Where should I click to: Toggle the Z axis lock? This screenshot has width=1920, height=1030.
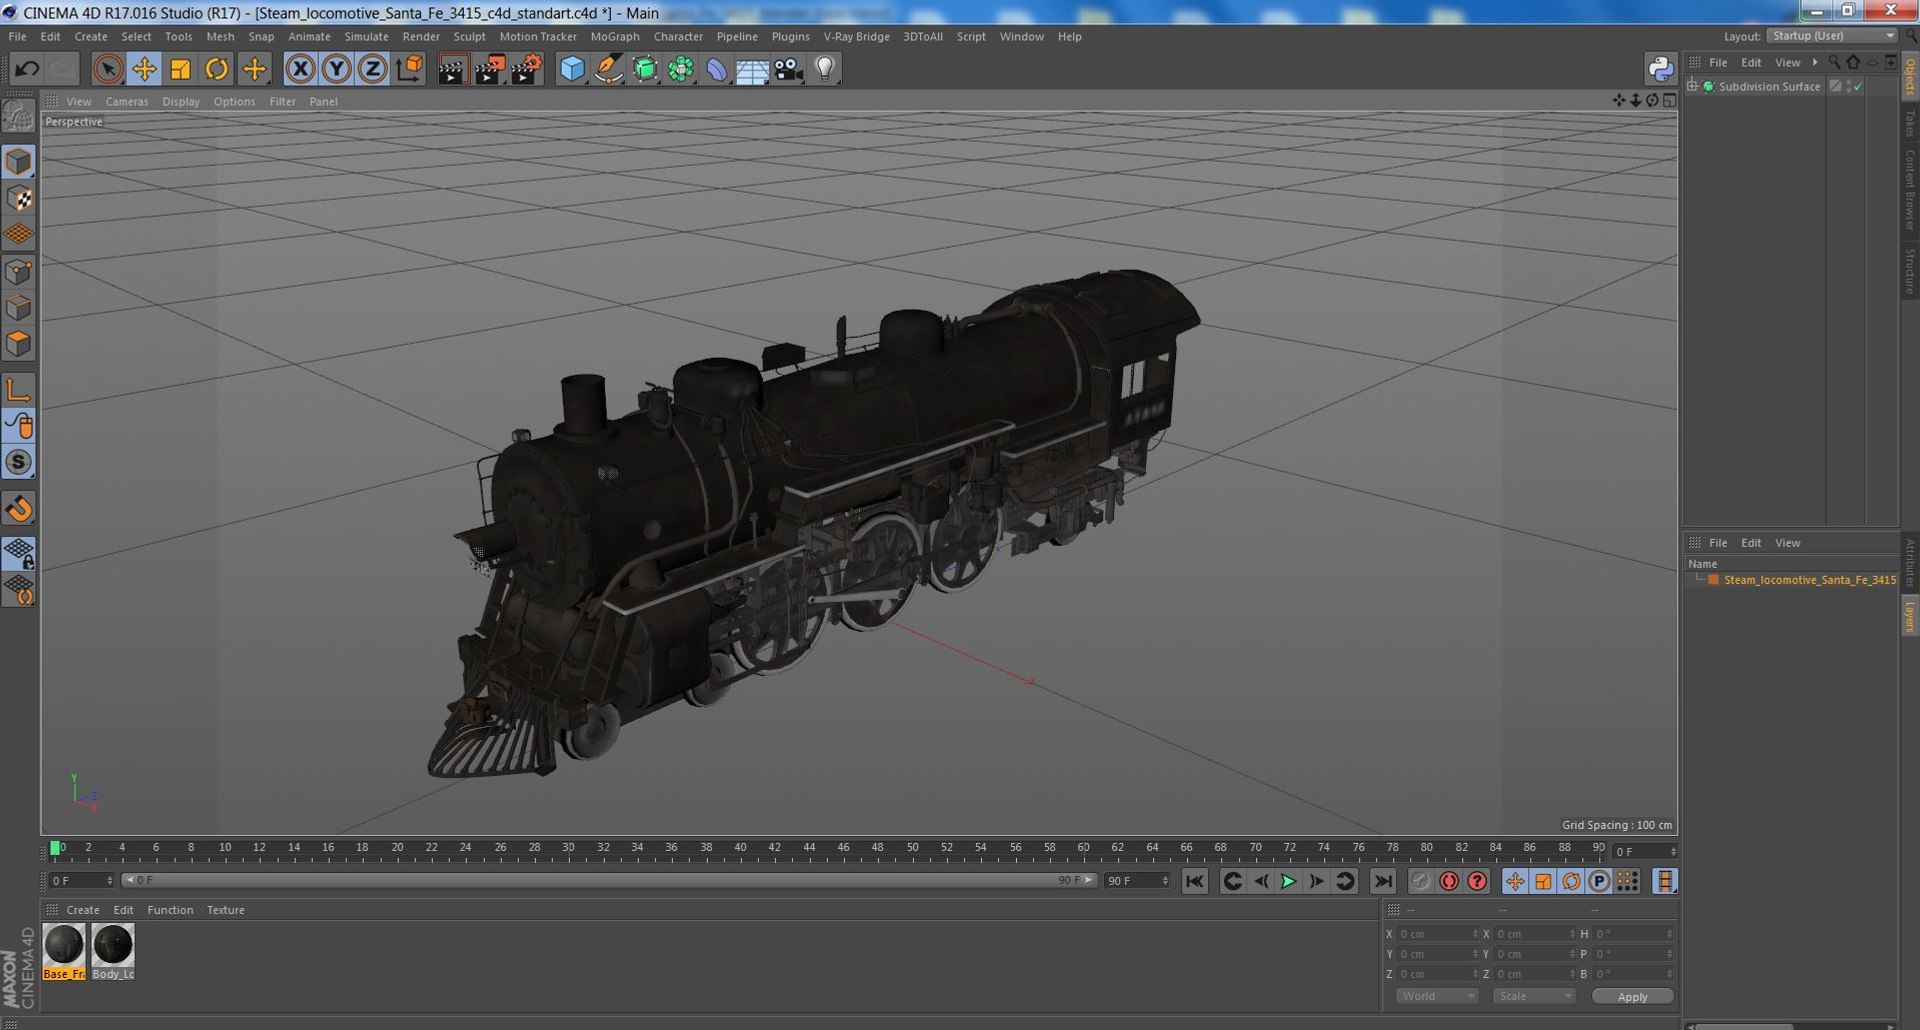click(x=373, y=69)
